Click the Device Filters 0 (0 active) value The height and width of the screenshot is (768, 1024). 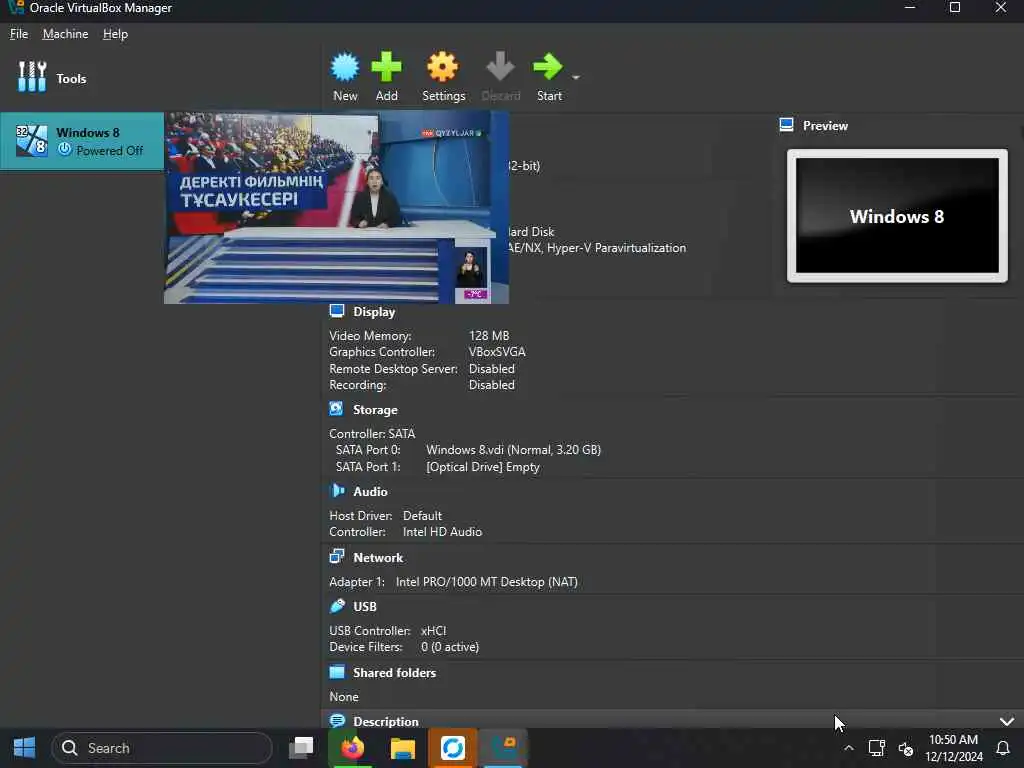click(450, 647)
